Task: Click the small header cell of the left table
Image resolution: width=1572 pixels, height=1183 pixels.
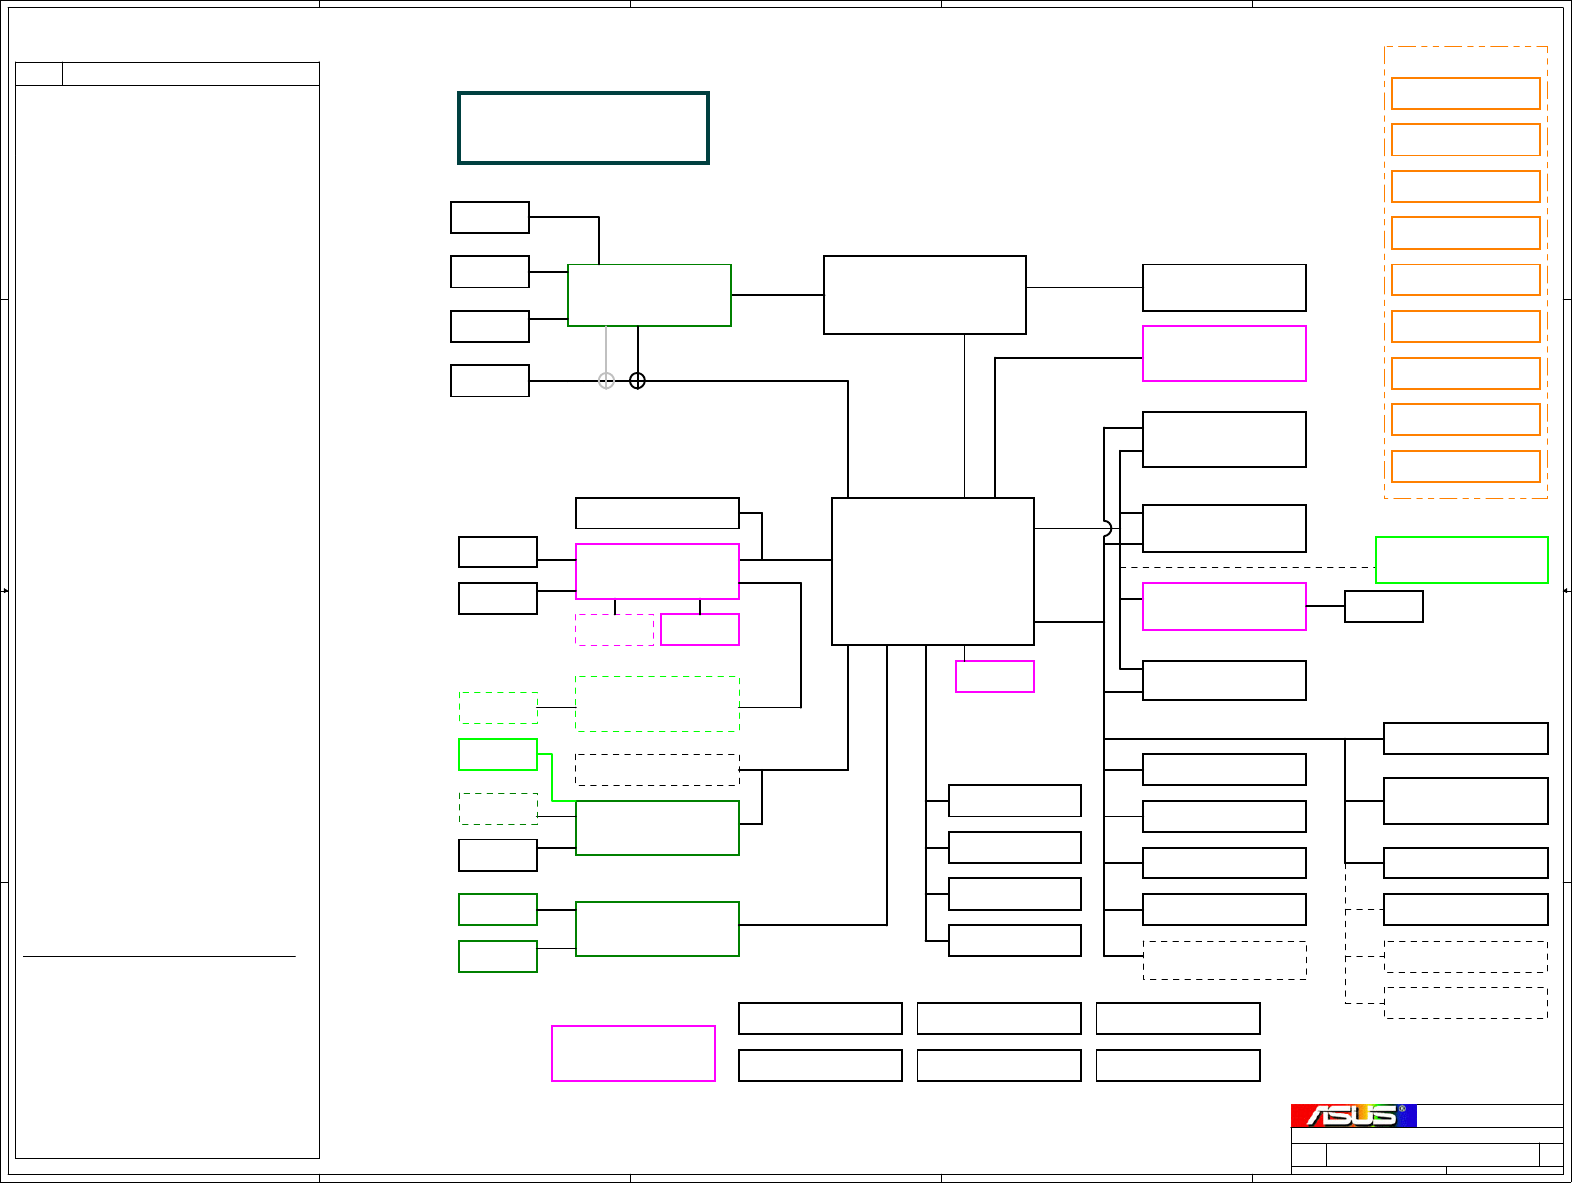Action: [39, 74]
